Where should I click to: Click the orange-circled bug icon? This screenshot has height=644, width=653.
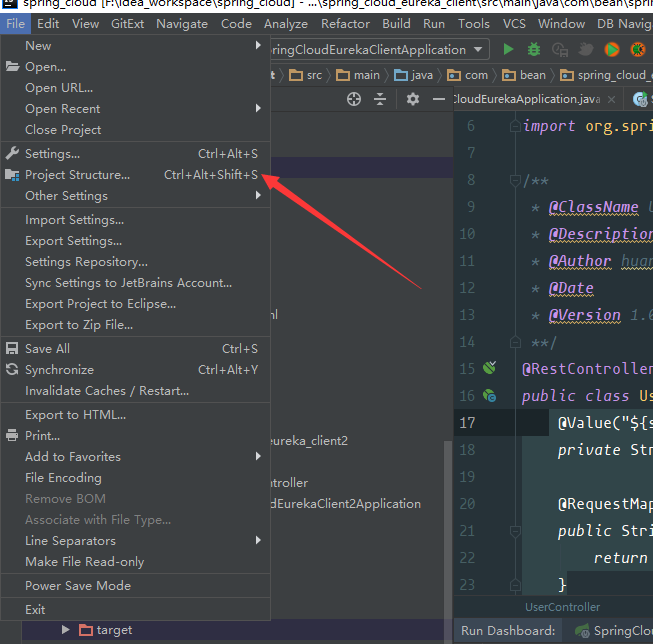point(638,50)
